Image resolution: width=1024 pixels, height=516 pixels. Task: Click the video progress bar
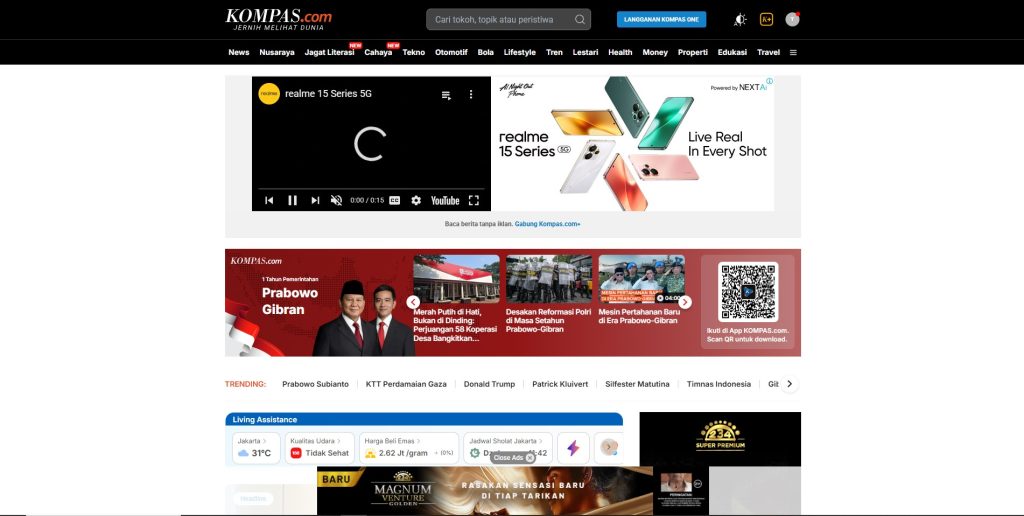pyautogui.click(x=371, y=189)
